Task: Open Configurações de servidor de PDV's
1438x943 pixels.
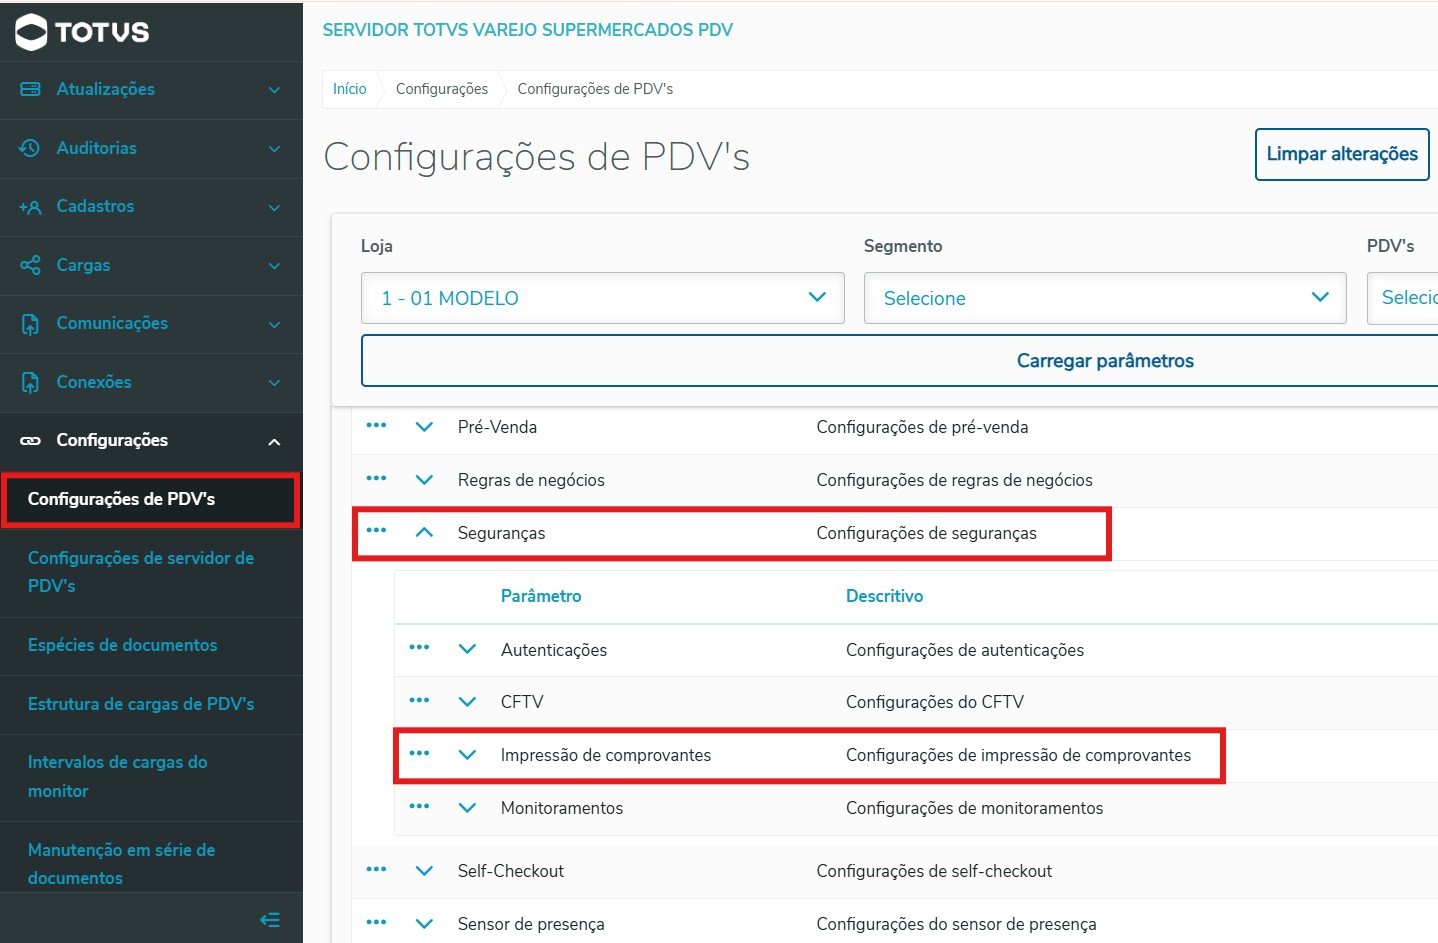Action: 151,572
